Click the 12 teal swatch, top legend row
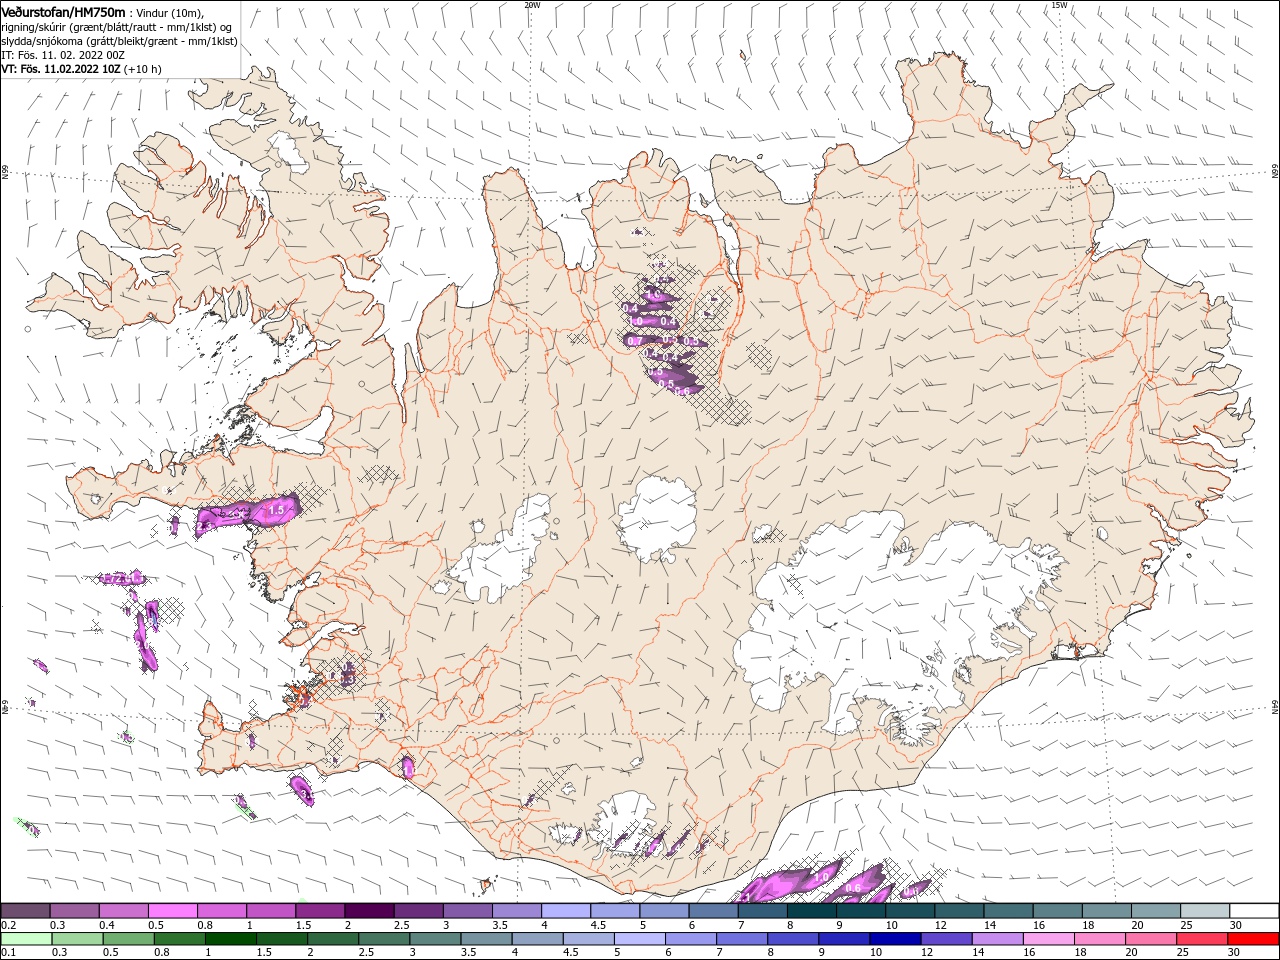This screenshot has height=960, width=1280. 959,911
